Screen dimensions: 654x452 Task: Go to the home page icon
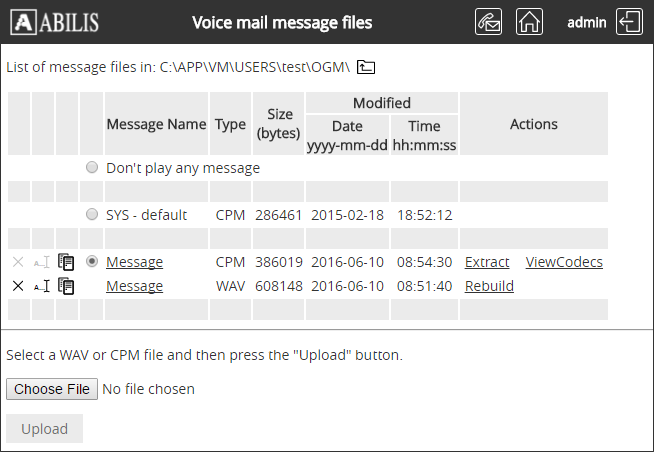point(529,22)
